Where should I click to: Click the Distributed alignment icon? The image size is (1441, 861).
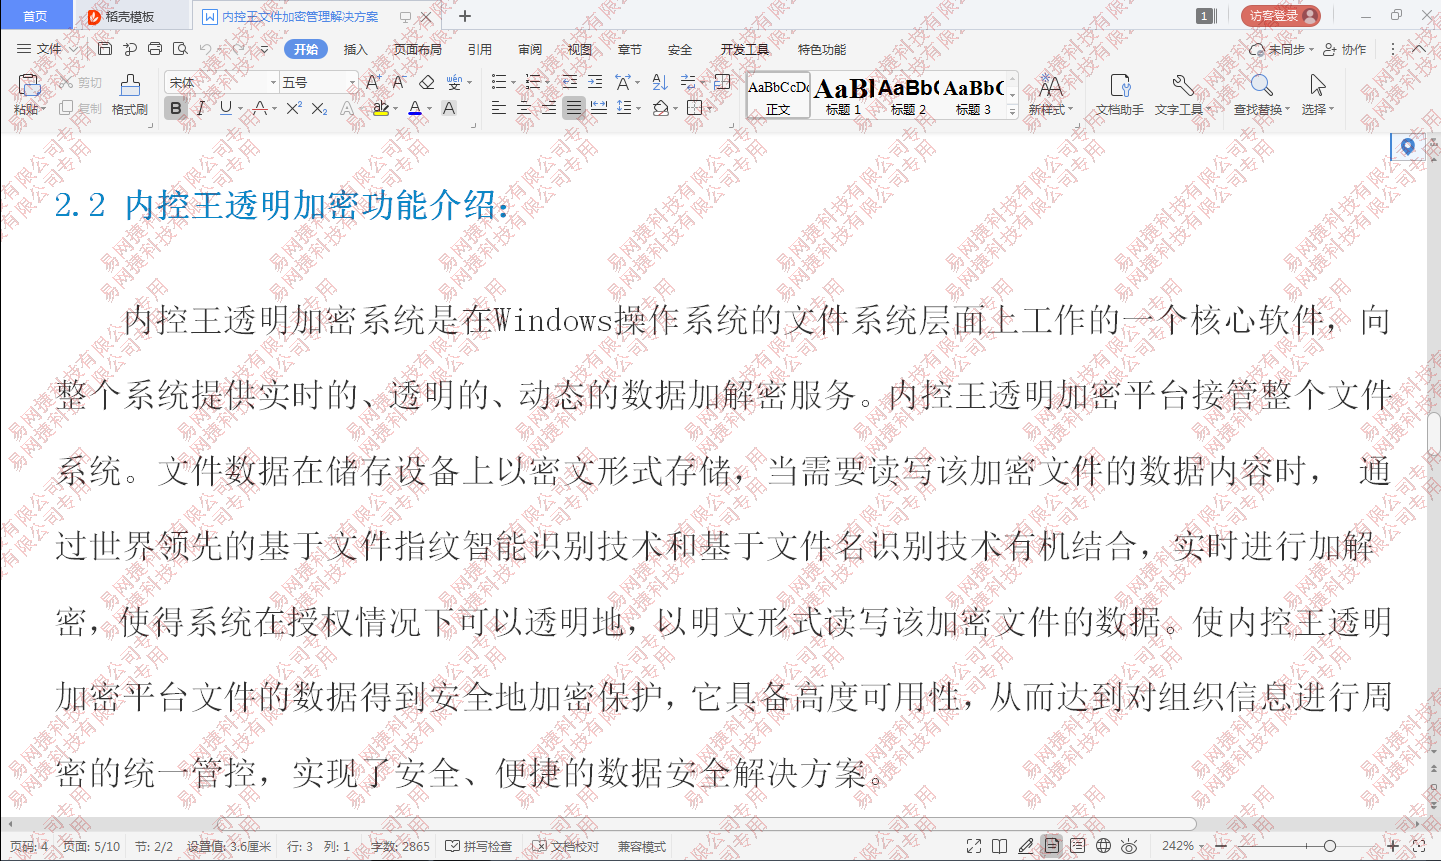(x=599, y=108)
